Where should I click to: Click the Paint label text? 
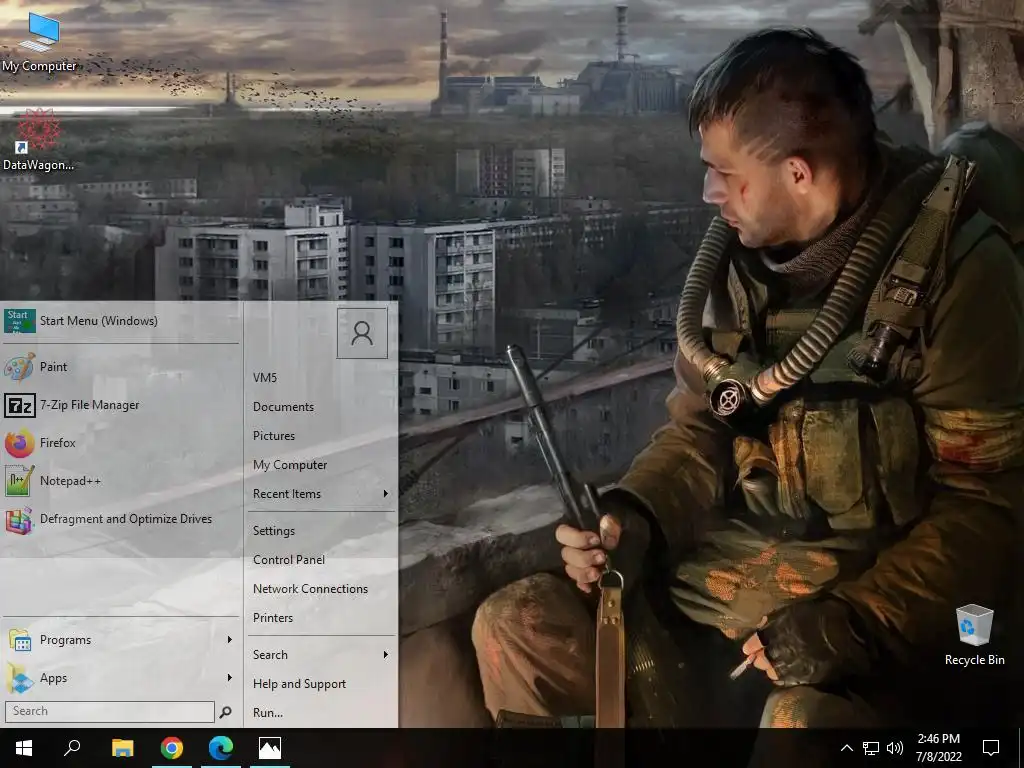pyautogui.click(x=53, y=367)
